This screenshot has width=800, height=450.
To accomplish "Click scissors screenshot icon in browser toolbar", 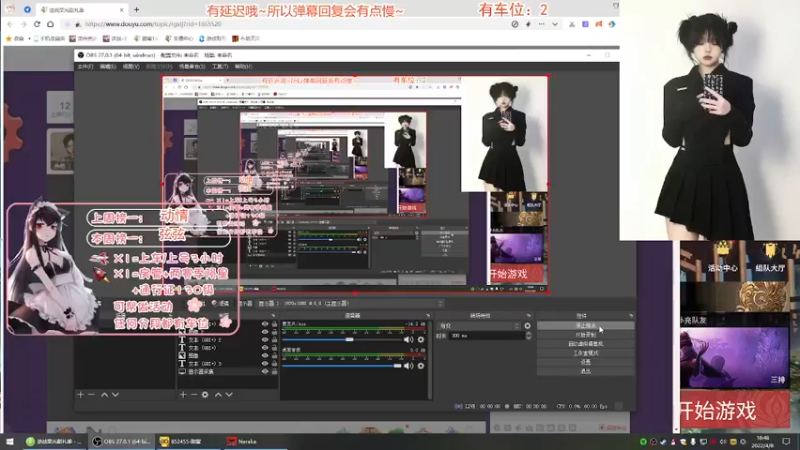I will (x=572, y=24).
